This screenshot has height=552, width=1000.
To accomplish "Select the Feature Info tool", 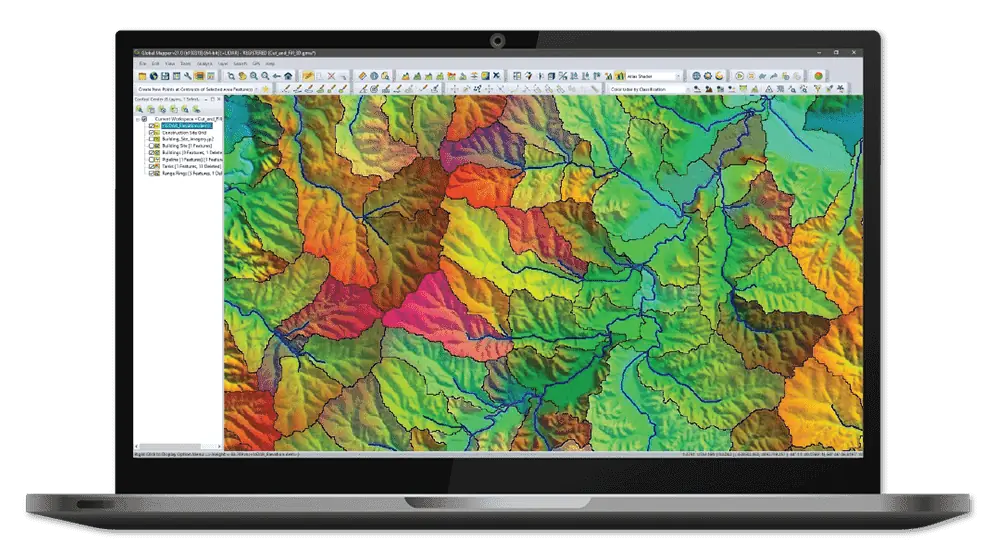I will point(374,76).
